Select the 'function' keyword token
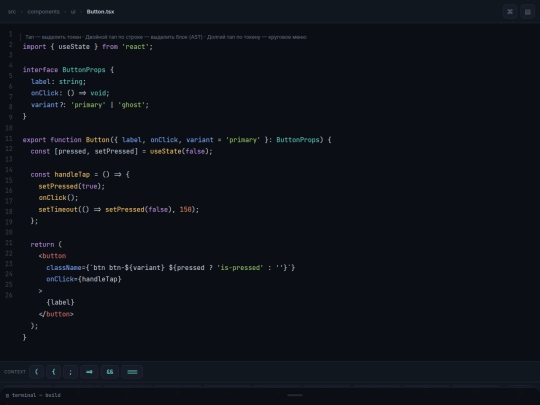Image resolution: width=540 pixels, height=405 pixels. tap(66, 139)
